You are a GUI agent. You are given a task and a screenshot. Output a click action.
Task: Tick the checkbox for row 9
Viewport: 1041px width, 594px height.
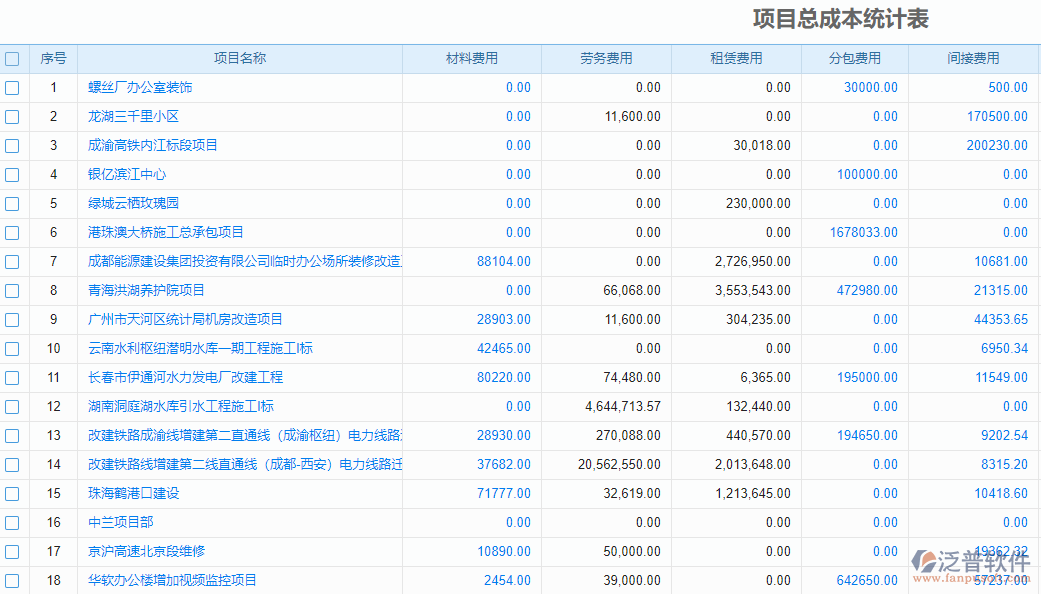pyautogui.click(x=12, y=320)
